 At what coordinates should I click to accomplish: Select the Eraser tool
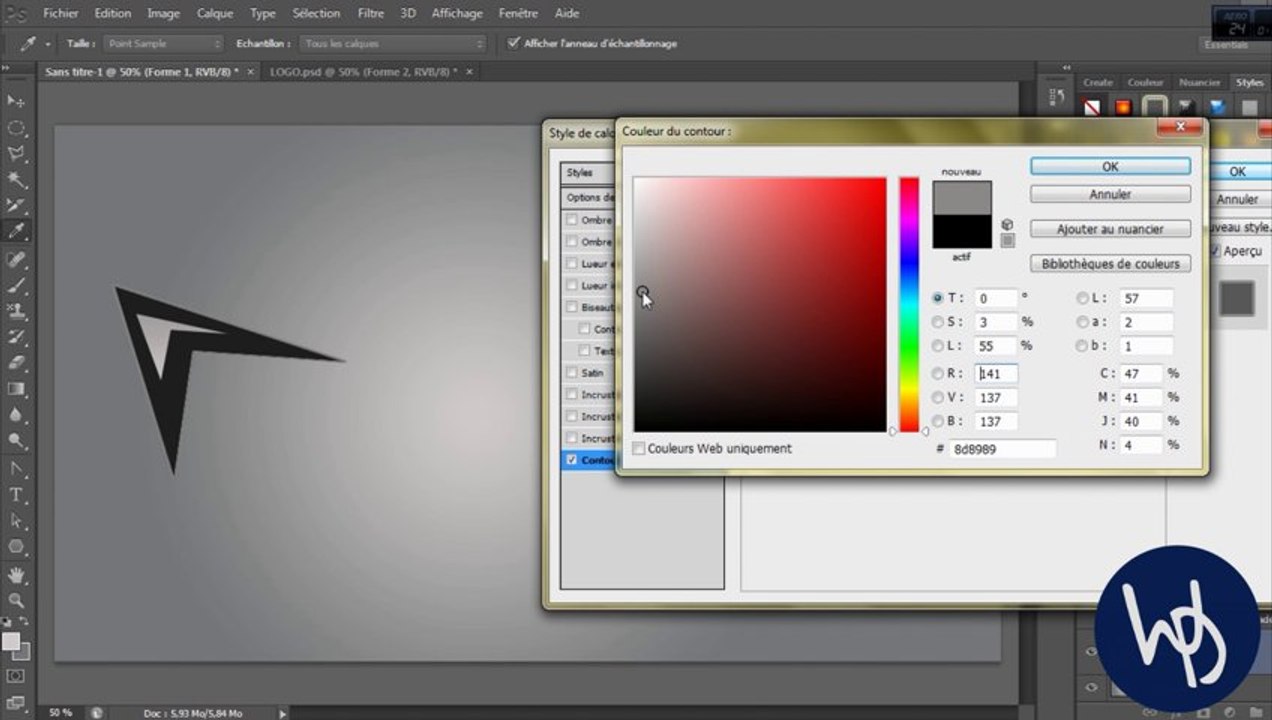[17, 363]
